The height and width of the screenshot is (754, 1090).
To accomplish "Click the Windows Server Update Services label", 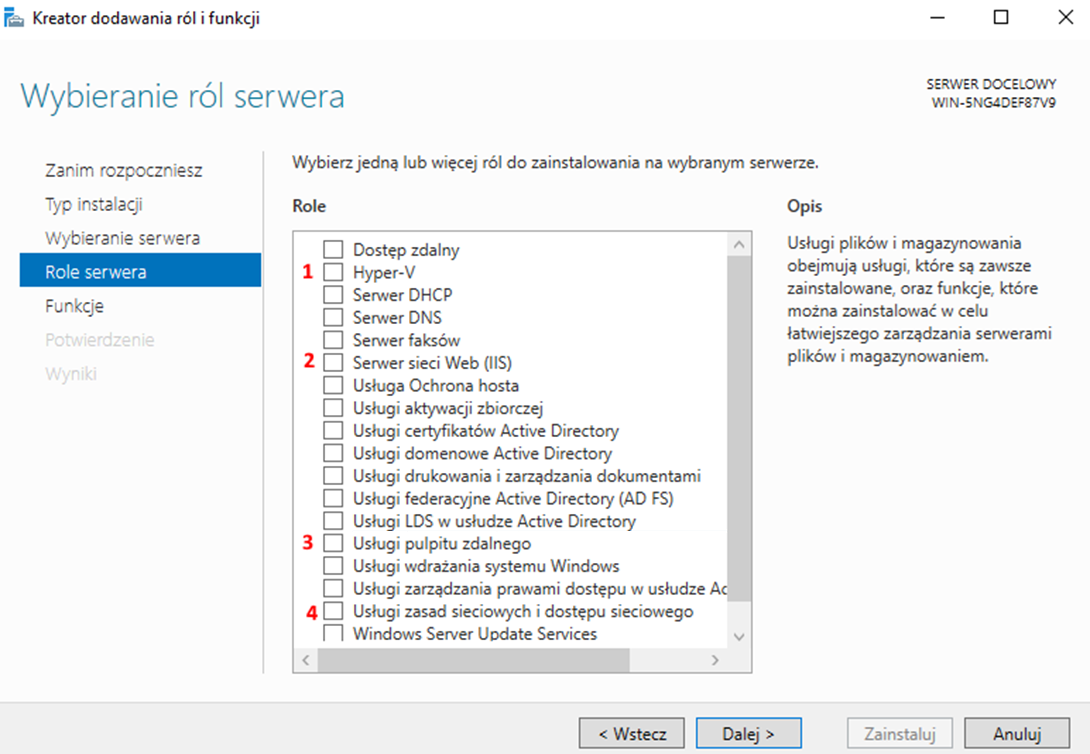I will [x=475, y=633].
